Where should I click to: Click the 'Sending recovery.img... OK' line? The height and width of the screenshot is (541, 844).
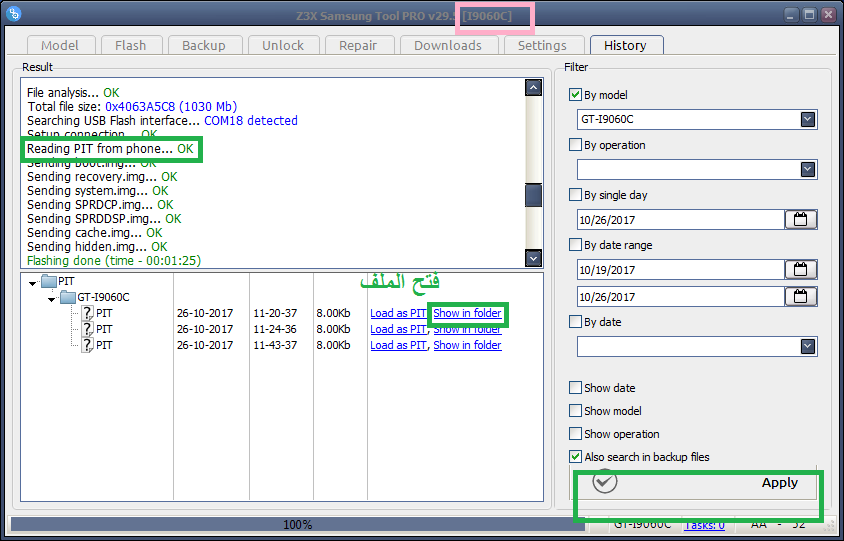[102, 177]
